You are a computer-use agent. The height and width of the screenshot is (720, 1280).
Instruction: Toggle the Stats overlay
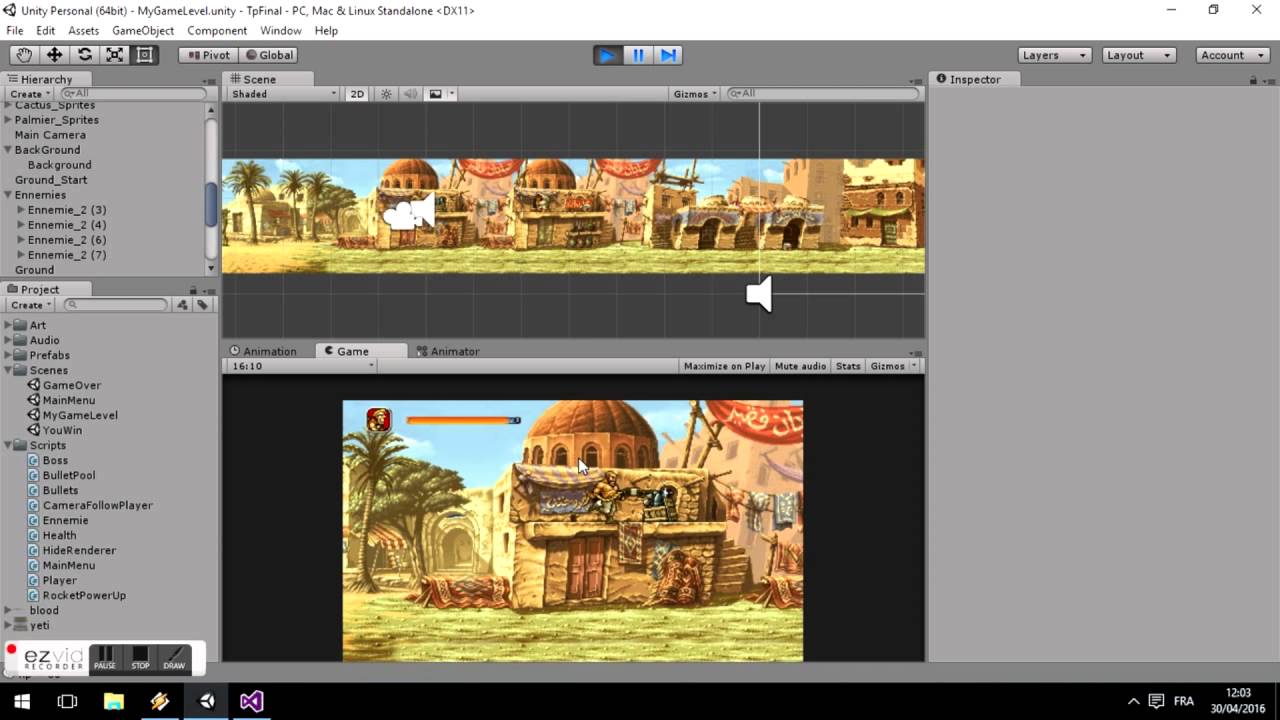tap(848, 366)
